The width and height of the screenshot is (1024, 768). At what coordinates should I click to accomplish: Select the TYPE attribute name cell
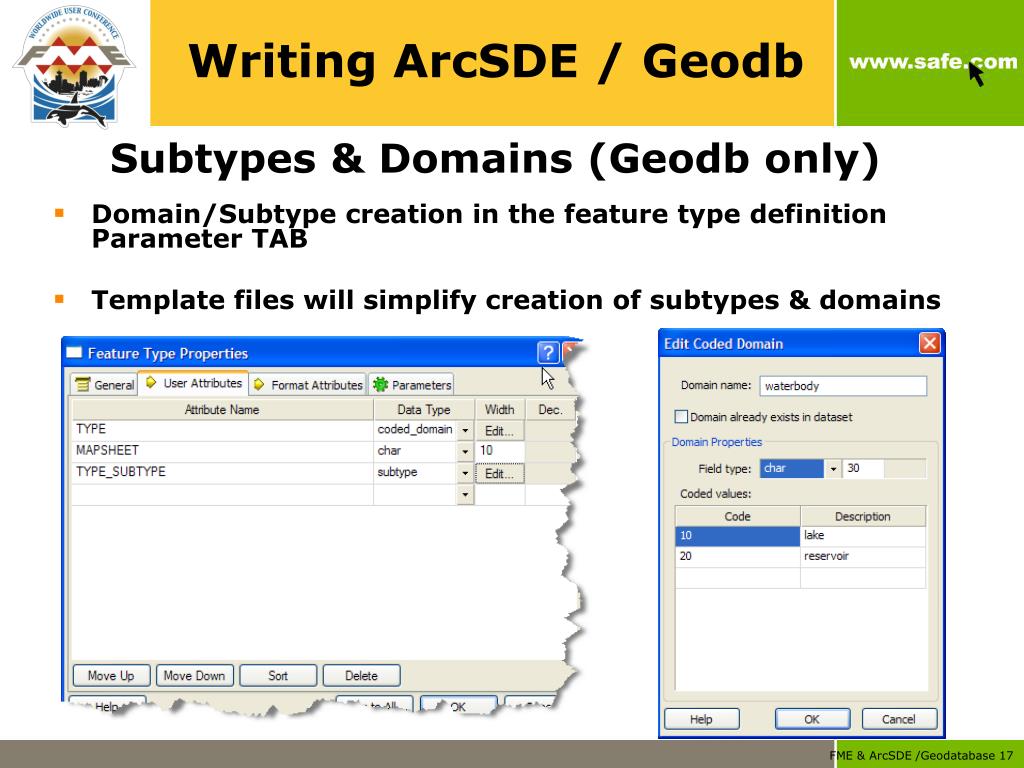222,429
